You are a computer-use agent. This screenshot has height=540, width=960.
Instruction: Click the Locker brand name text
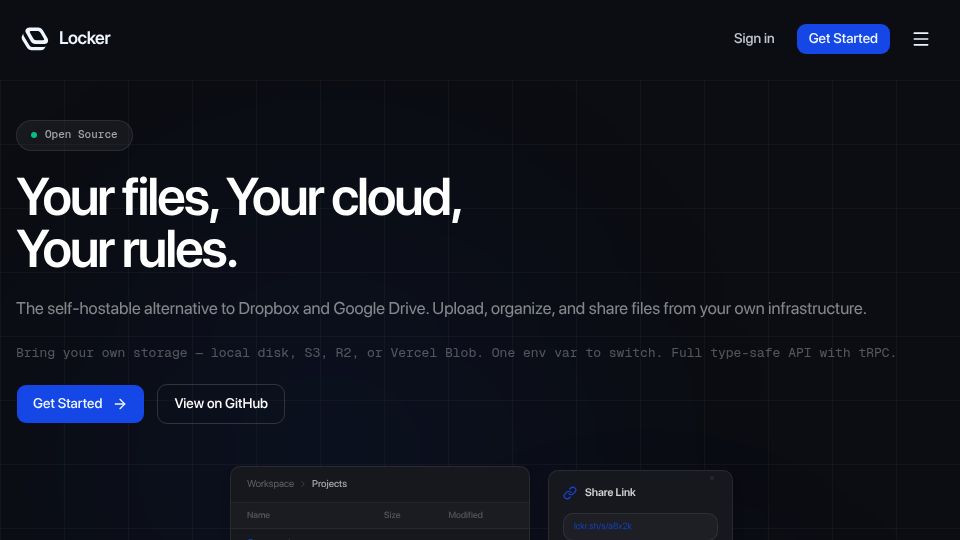[84, 38]
